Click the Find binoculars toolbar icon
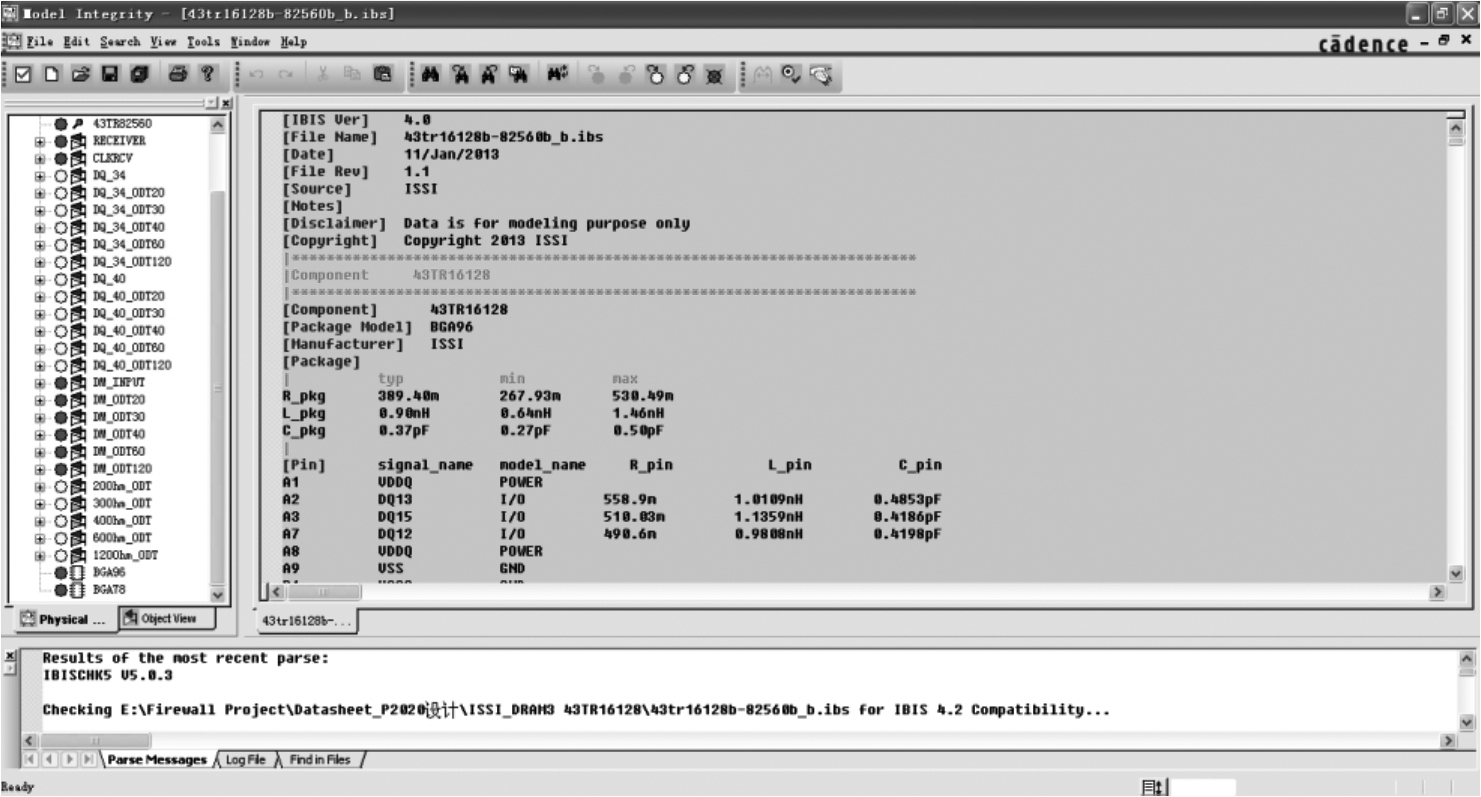 coord(432,75)
